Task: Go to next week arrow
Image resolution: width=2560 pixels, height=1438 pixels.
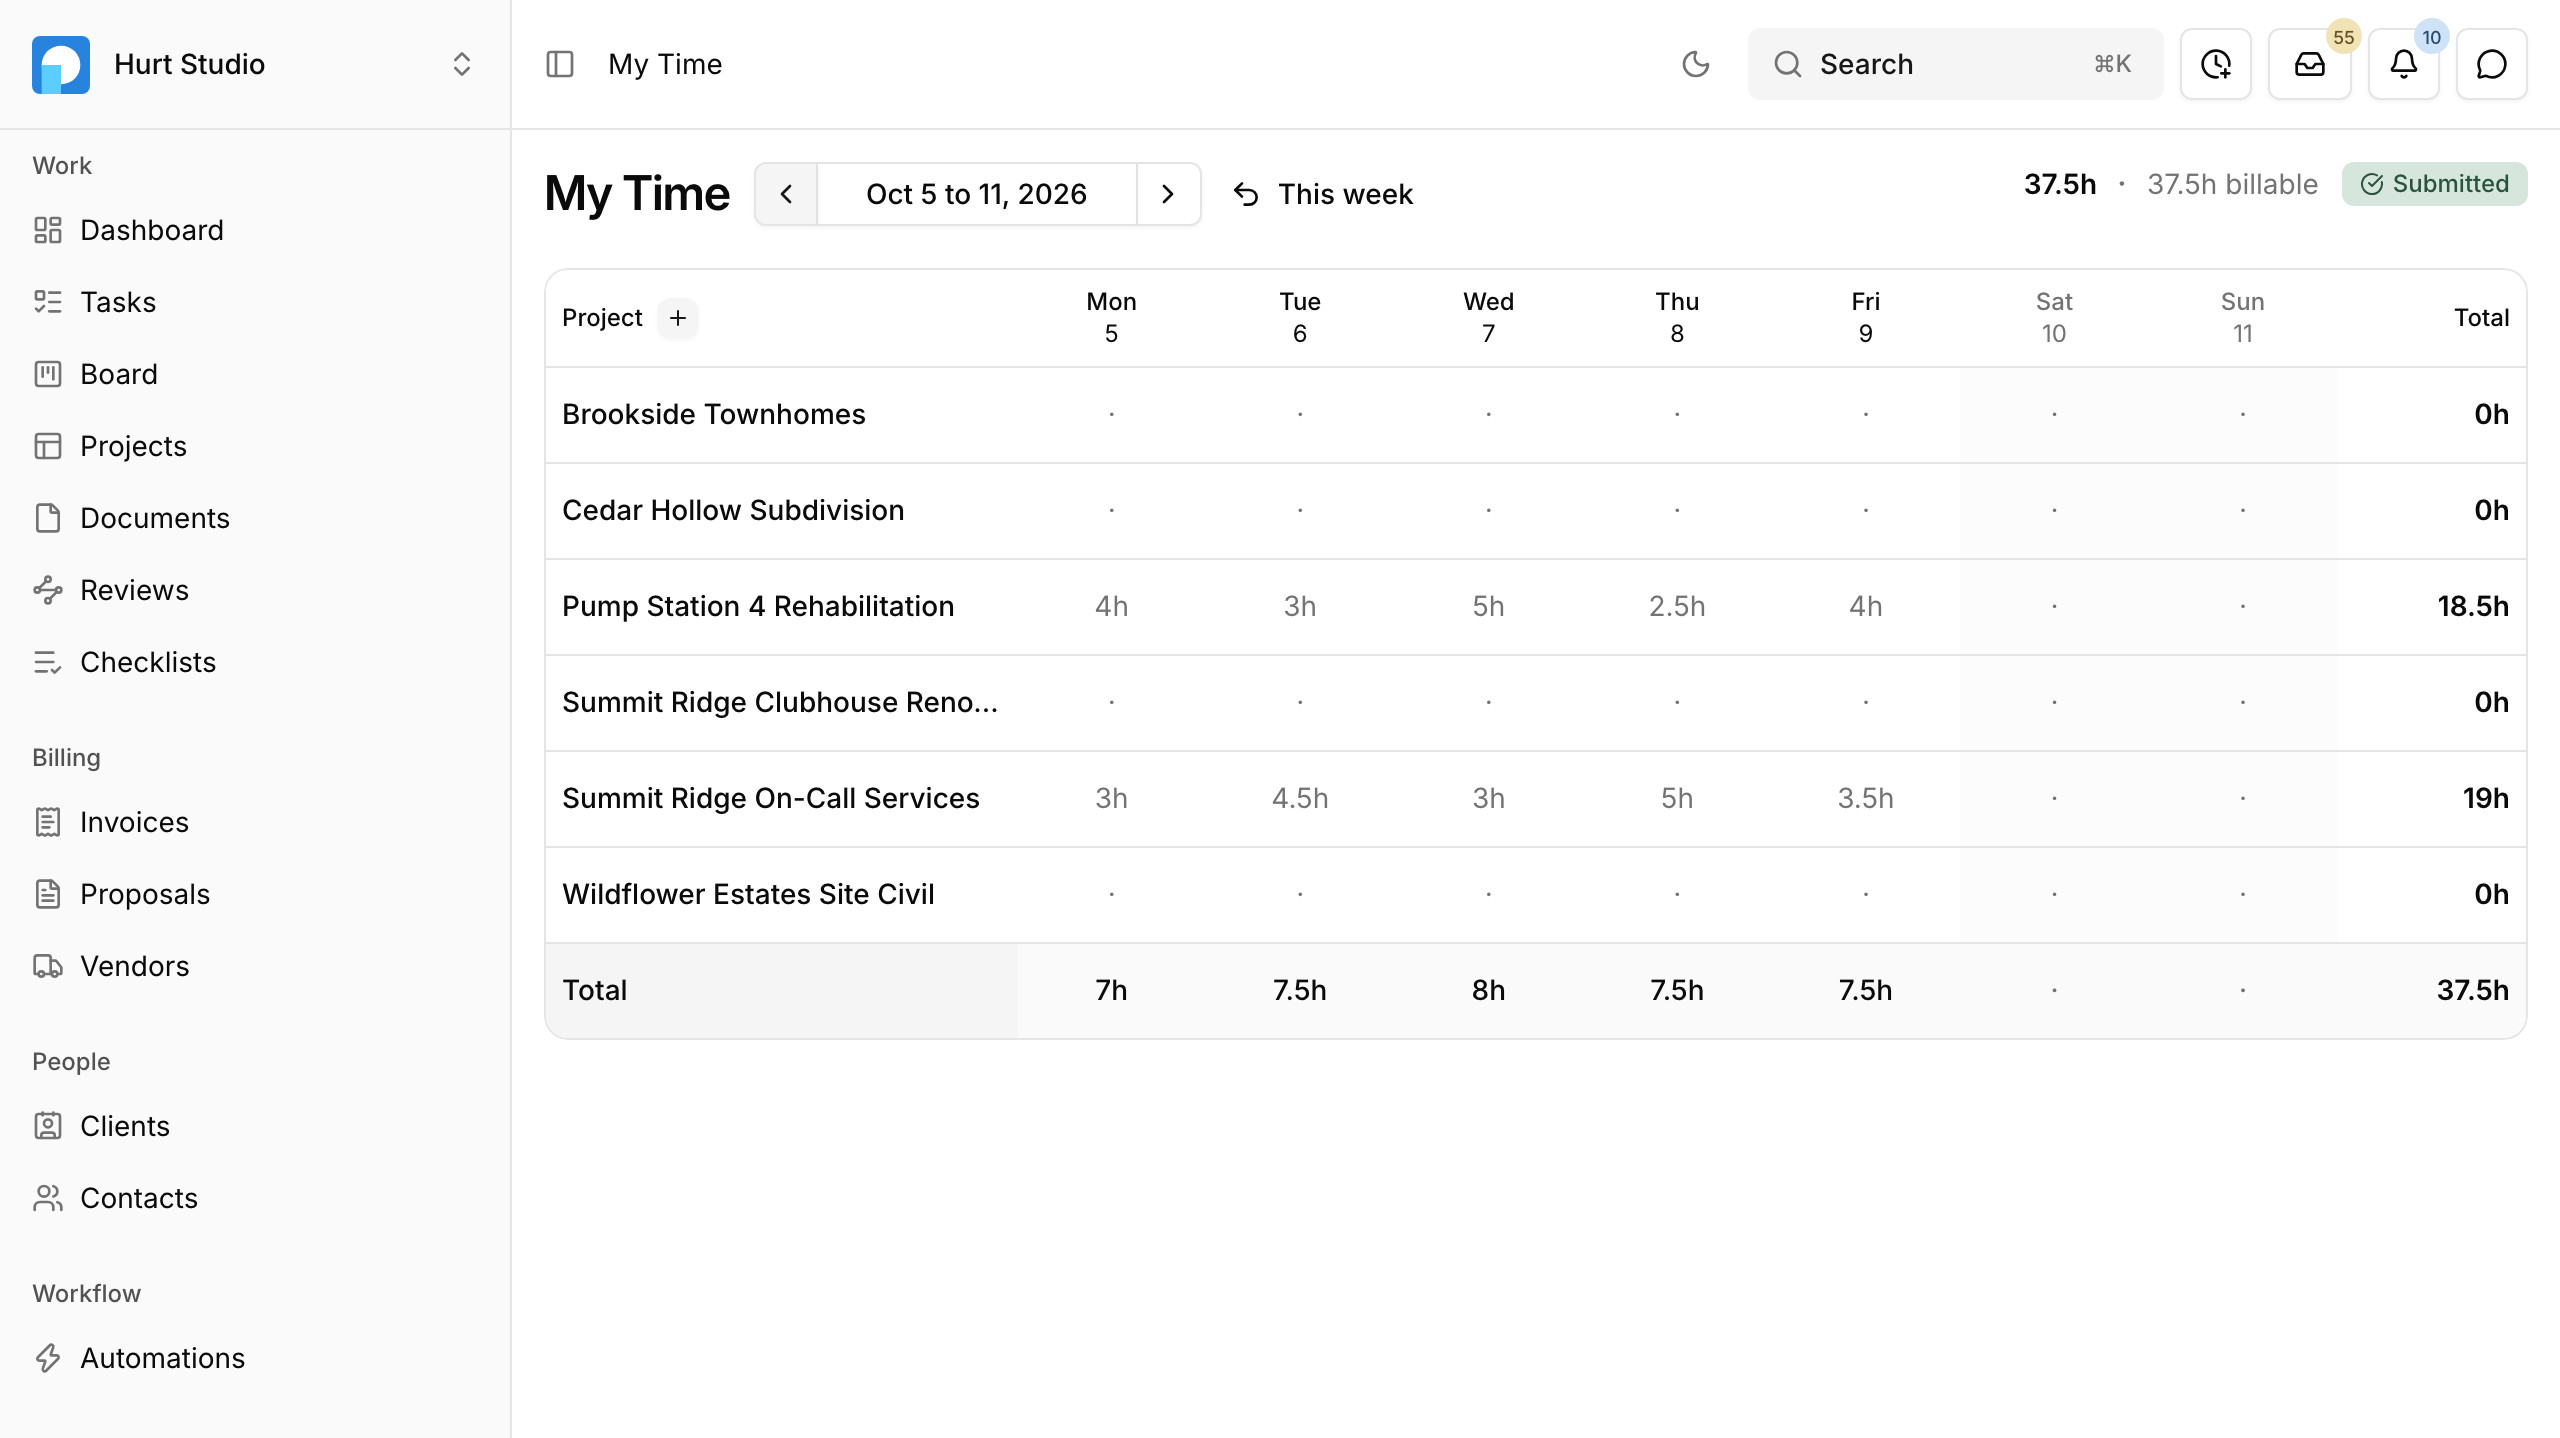Action: [x=1168, y=194]
